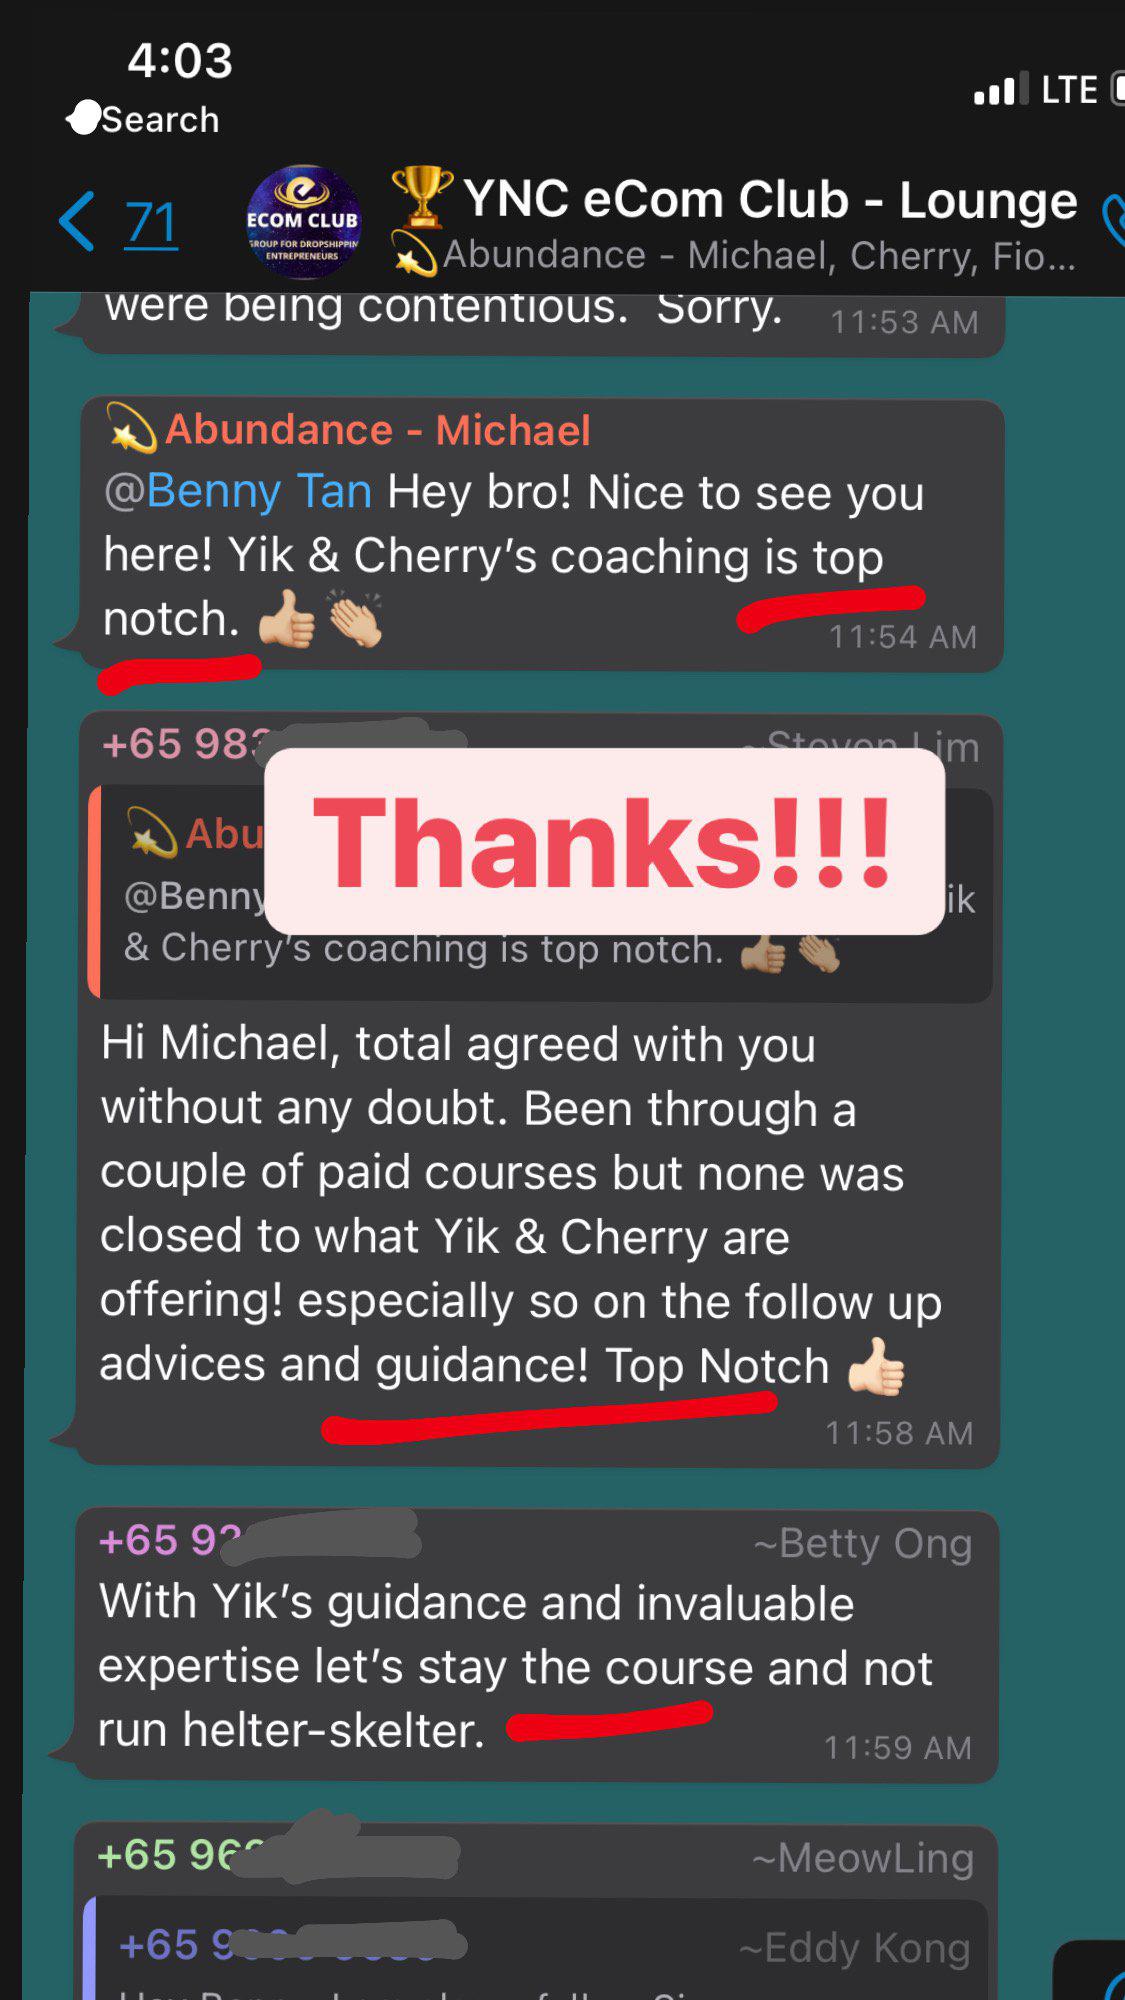Image resolution: width=1125 pixels, height=2000 pixels.
Task: Open the ECOM CLUB group avatar
Action: tap(303, 223)
